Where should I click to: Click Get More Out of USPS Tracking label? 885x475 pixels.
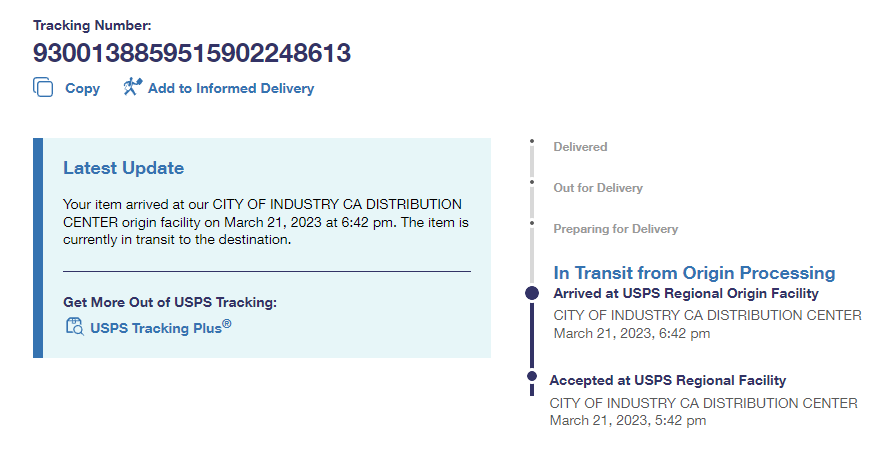tap(169, 302)
